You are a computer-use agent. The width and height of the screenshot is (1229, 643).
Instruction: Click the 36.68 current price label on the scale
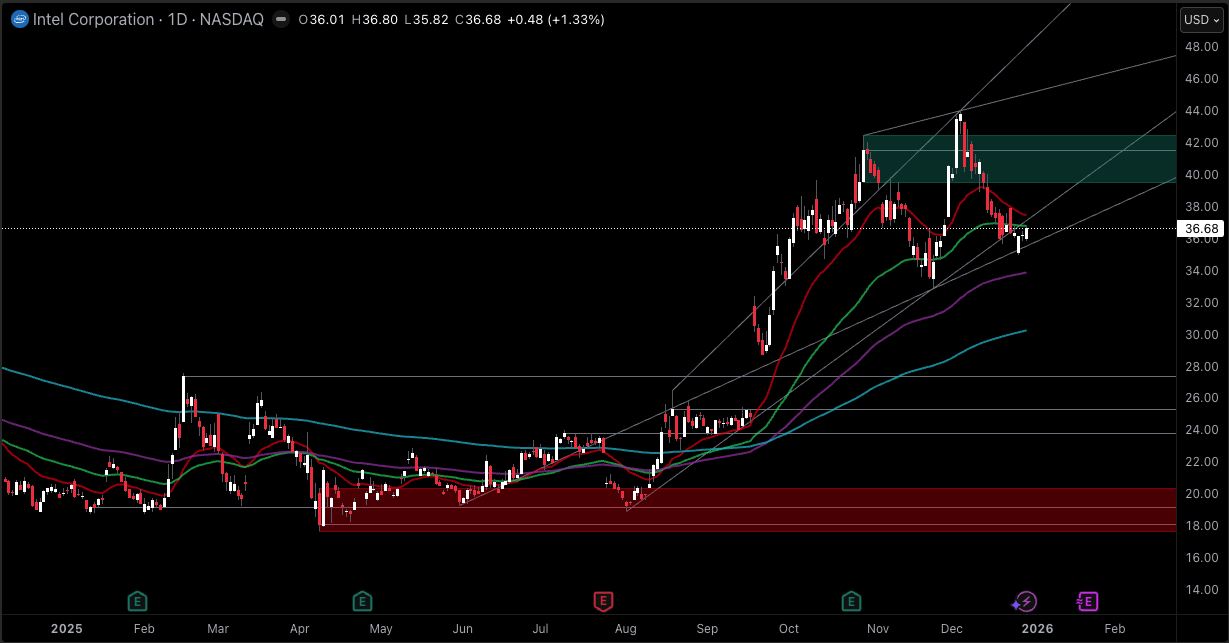pyautogui.click(x=1199, y=228)
